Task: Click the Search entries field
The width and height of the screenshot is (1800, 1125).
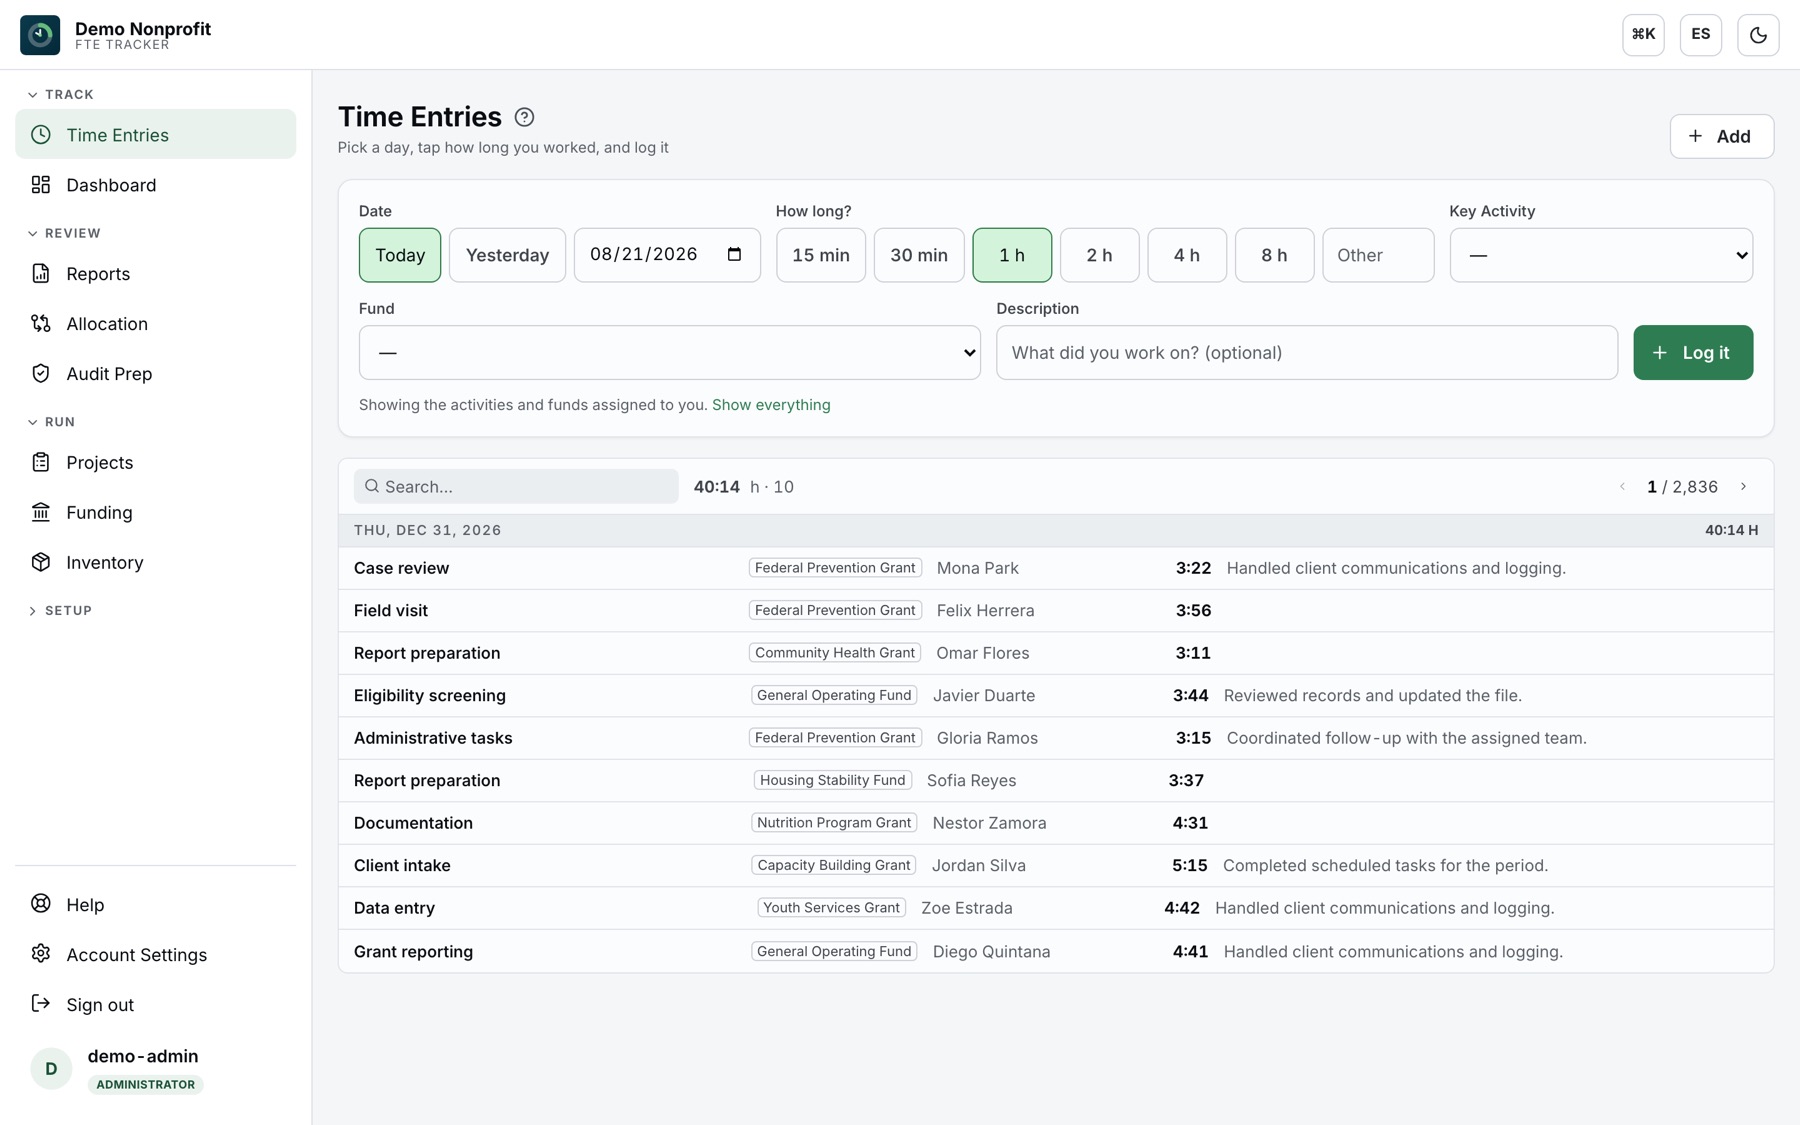Action: 516,487
